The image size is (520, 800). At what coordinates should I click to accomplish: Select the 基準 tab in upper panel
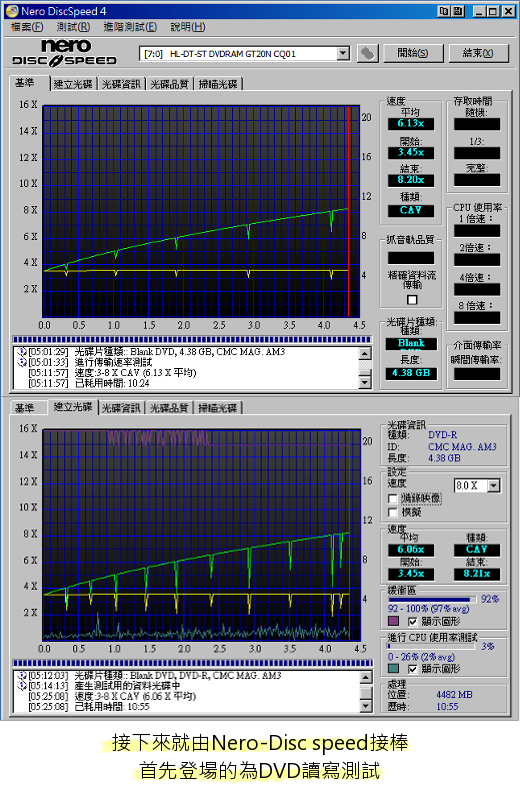coord(30,83)
